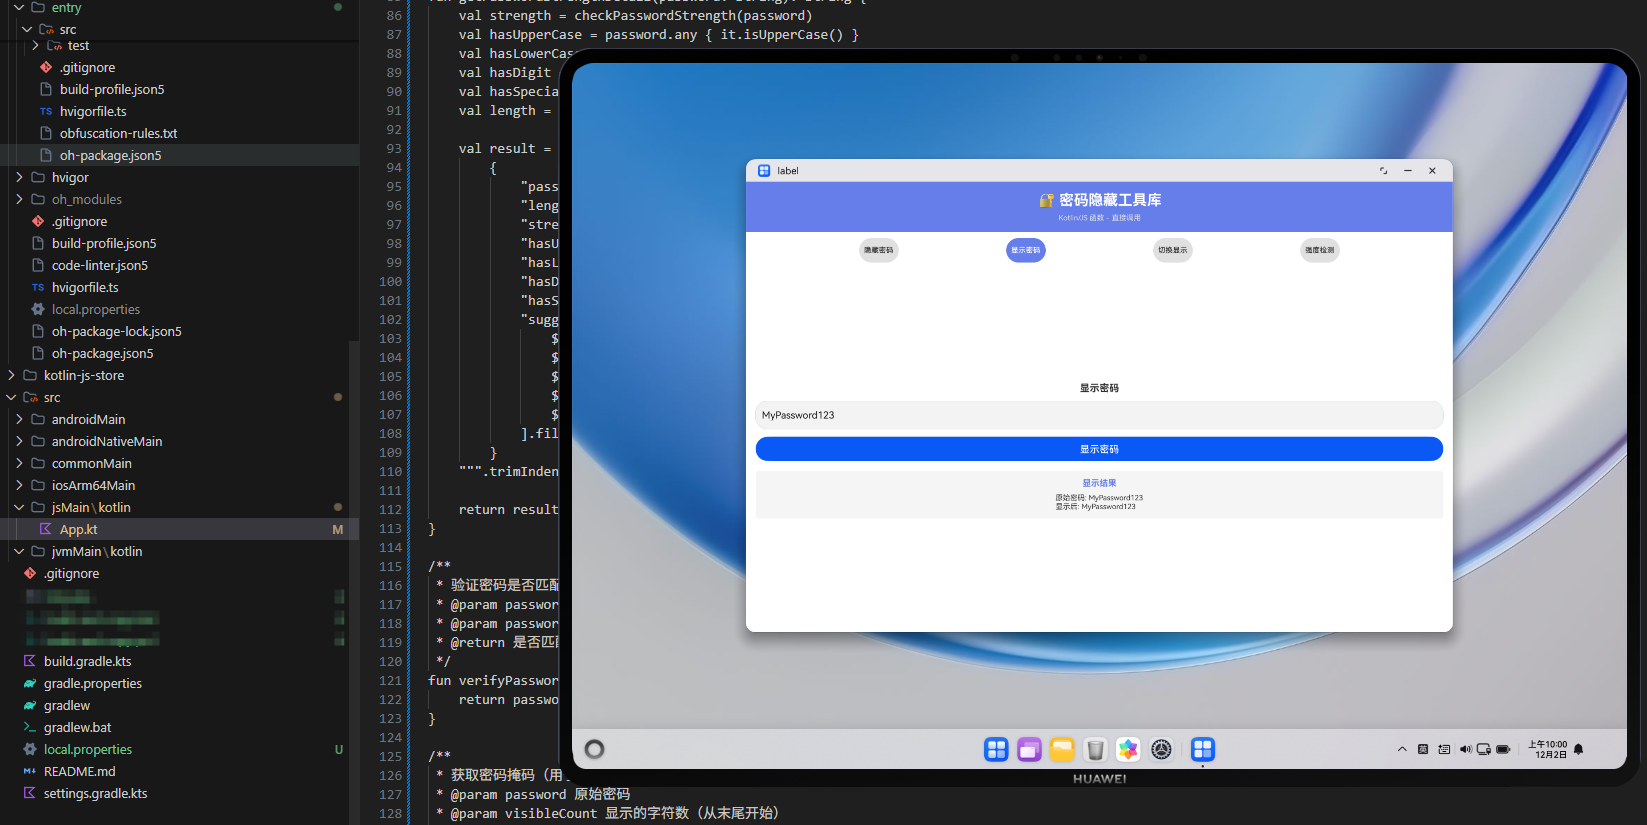Viewport: 1647px width, 825px height.
Task: Click the blue 显示密码 button
Action: (1099, 449)
